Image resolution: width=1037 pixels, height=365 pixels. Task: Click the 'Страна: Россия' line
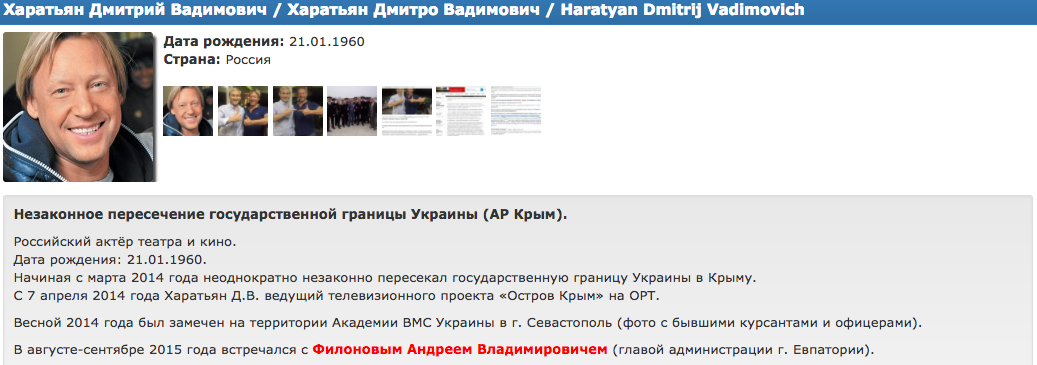tap(217, 60)
